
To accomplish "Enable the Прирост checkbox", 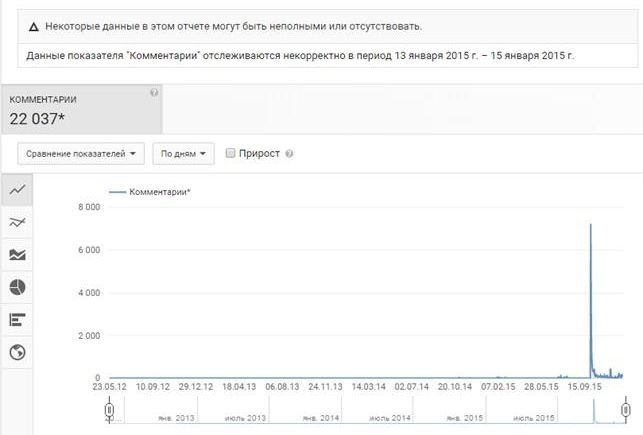I will (230, 153).
